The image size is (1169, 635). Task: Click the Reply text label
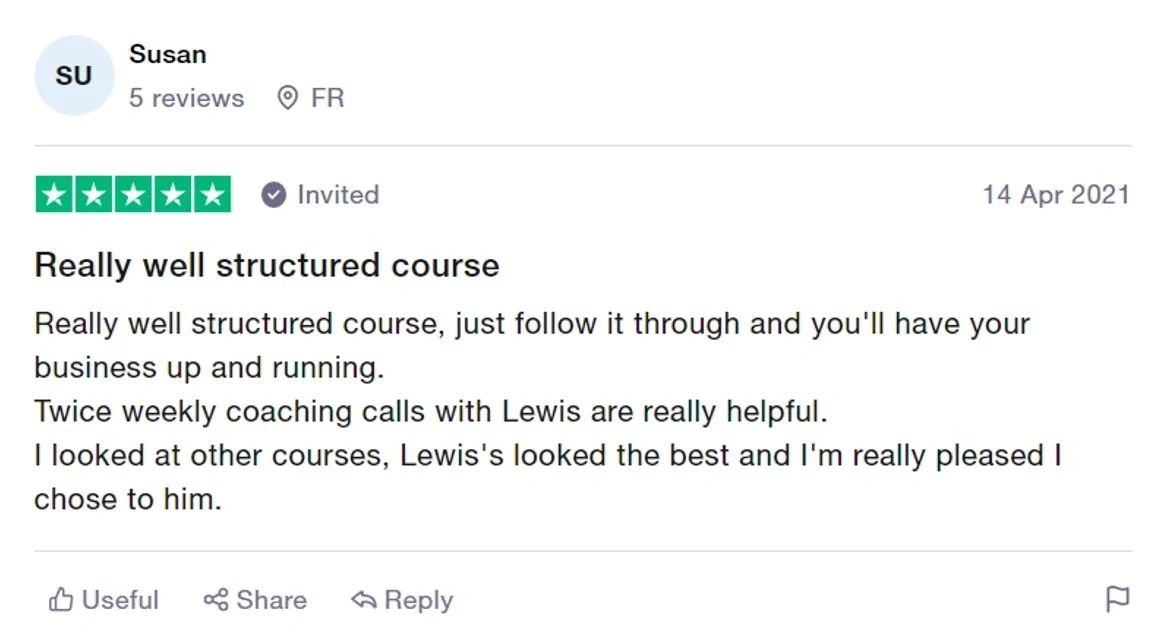point(418,600)
